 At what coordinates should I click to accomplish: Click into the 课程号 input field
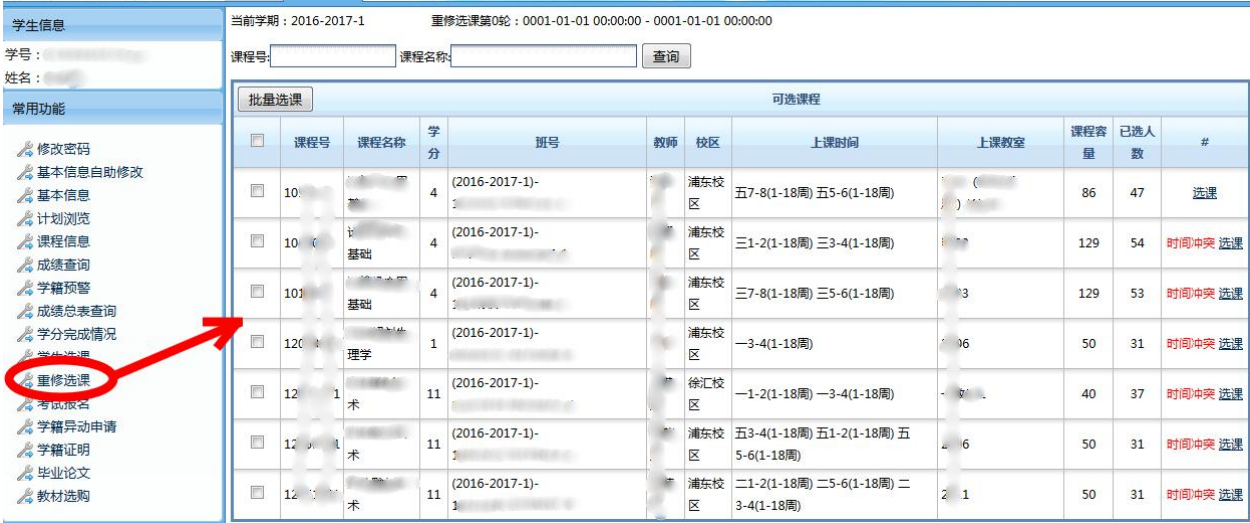[333, 57]
